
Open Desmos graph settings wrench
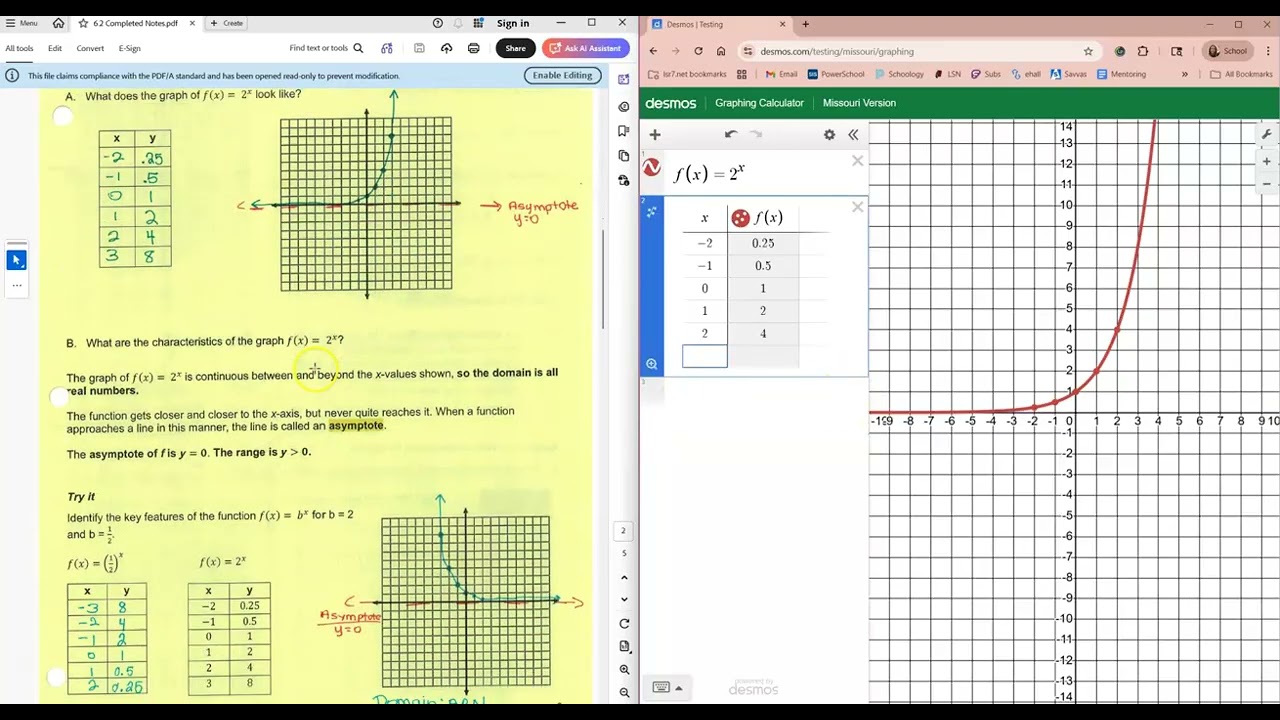pos(1266,135)
